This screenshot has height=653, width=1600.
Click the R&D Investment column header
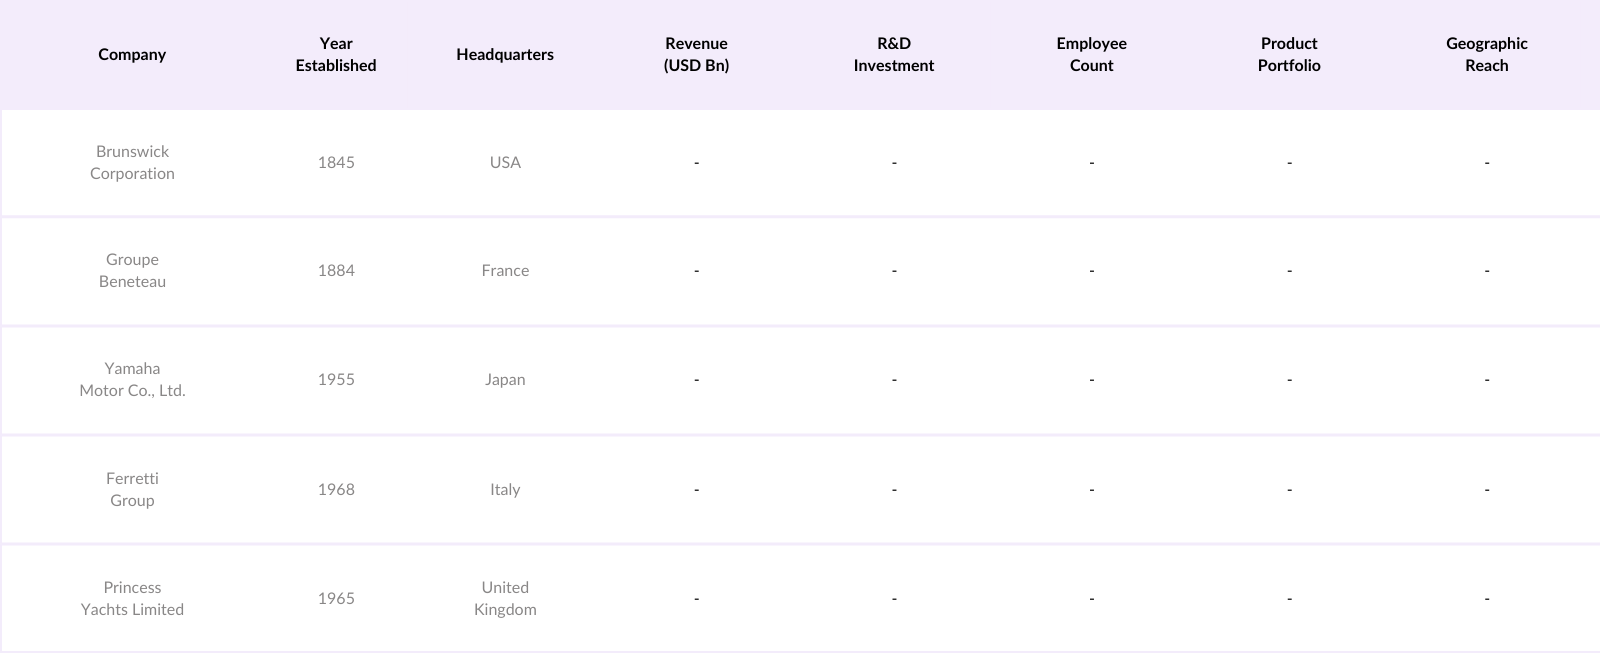(893, 54)
